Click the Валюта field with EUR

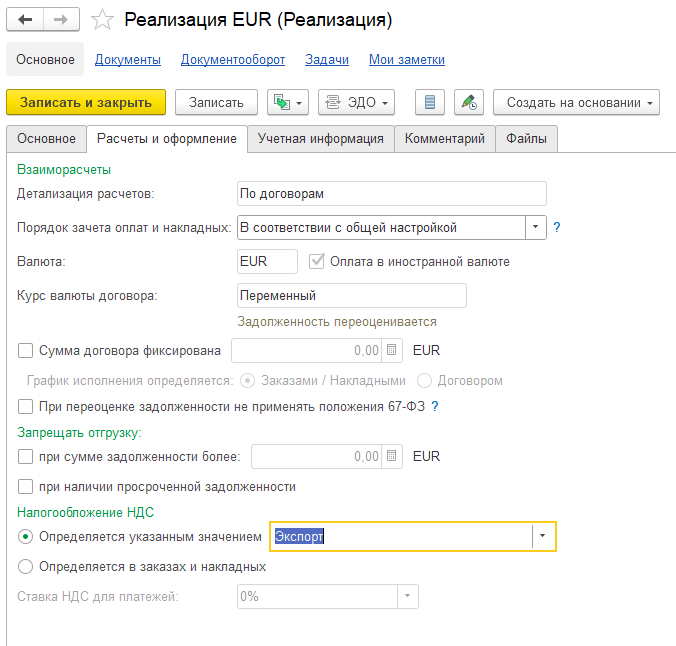(x=267, y=261)
